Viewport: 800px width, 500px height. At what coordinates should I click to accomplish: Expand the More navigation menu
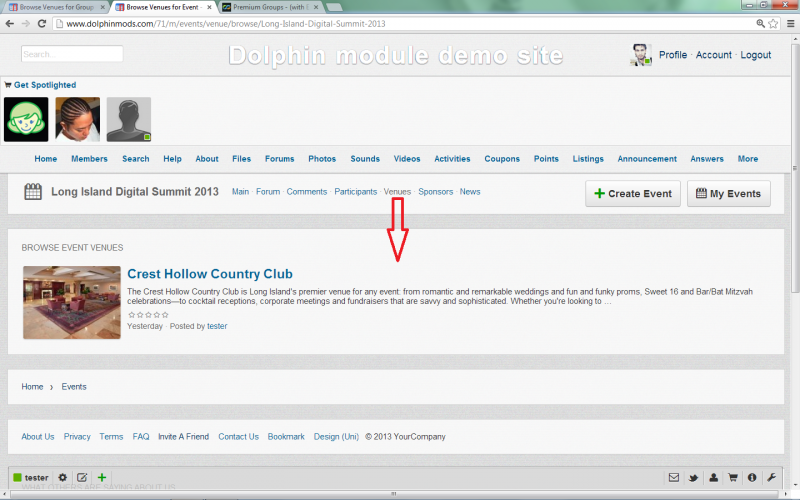coord(747,159)
